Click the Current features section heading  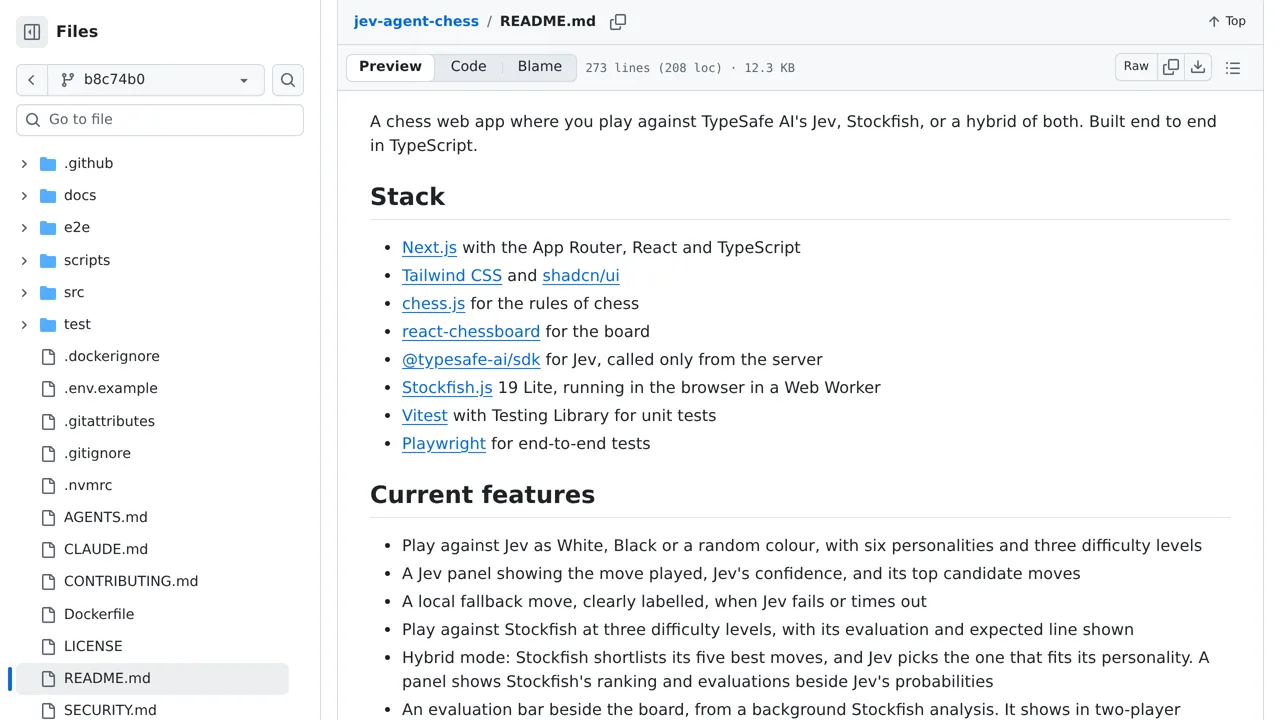[x=483, y=495]
